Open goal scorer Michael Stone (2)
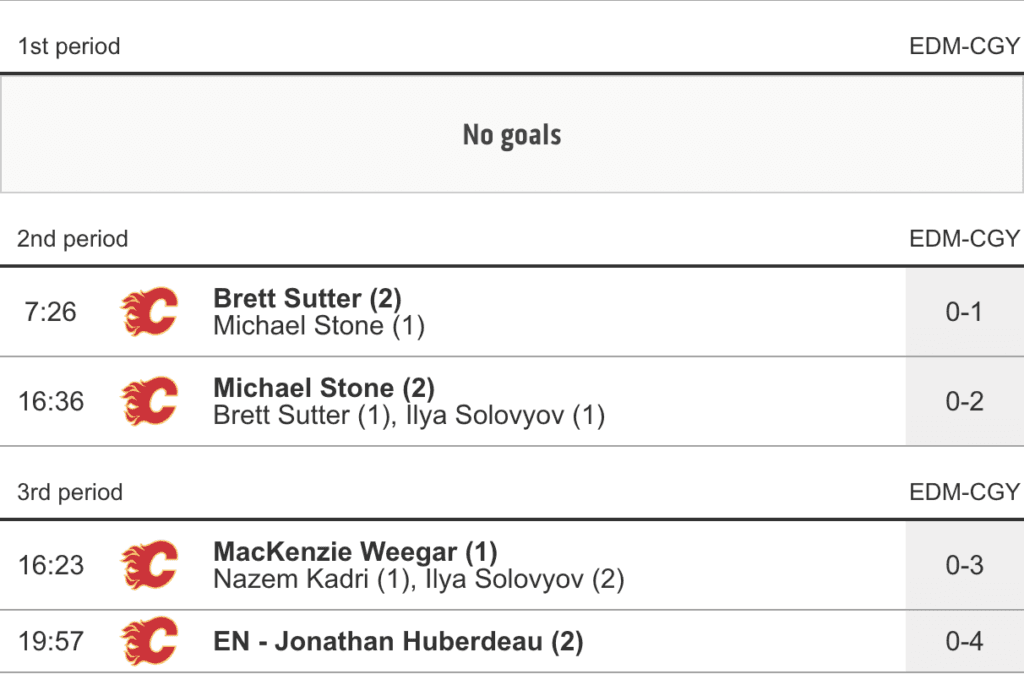This screenshot has height=674, width=1024. (x=324, y=387)
